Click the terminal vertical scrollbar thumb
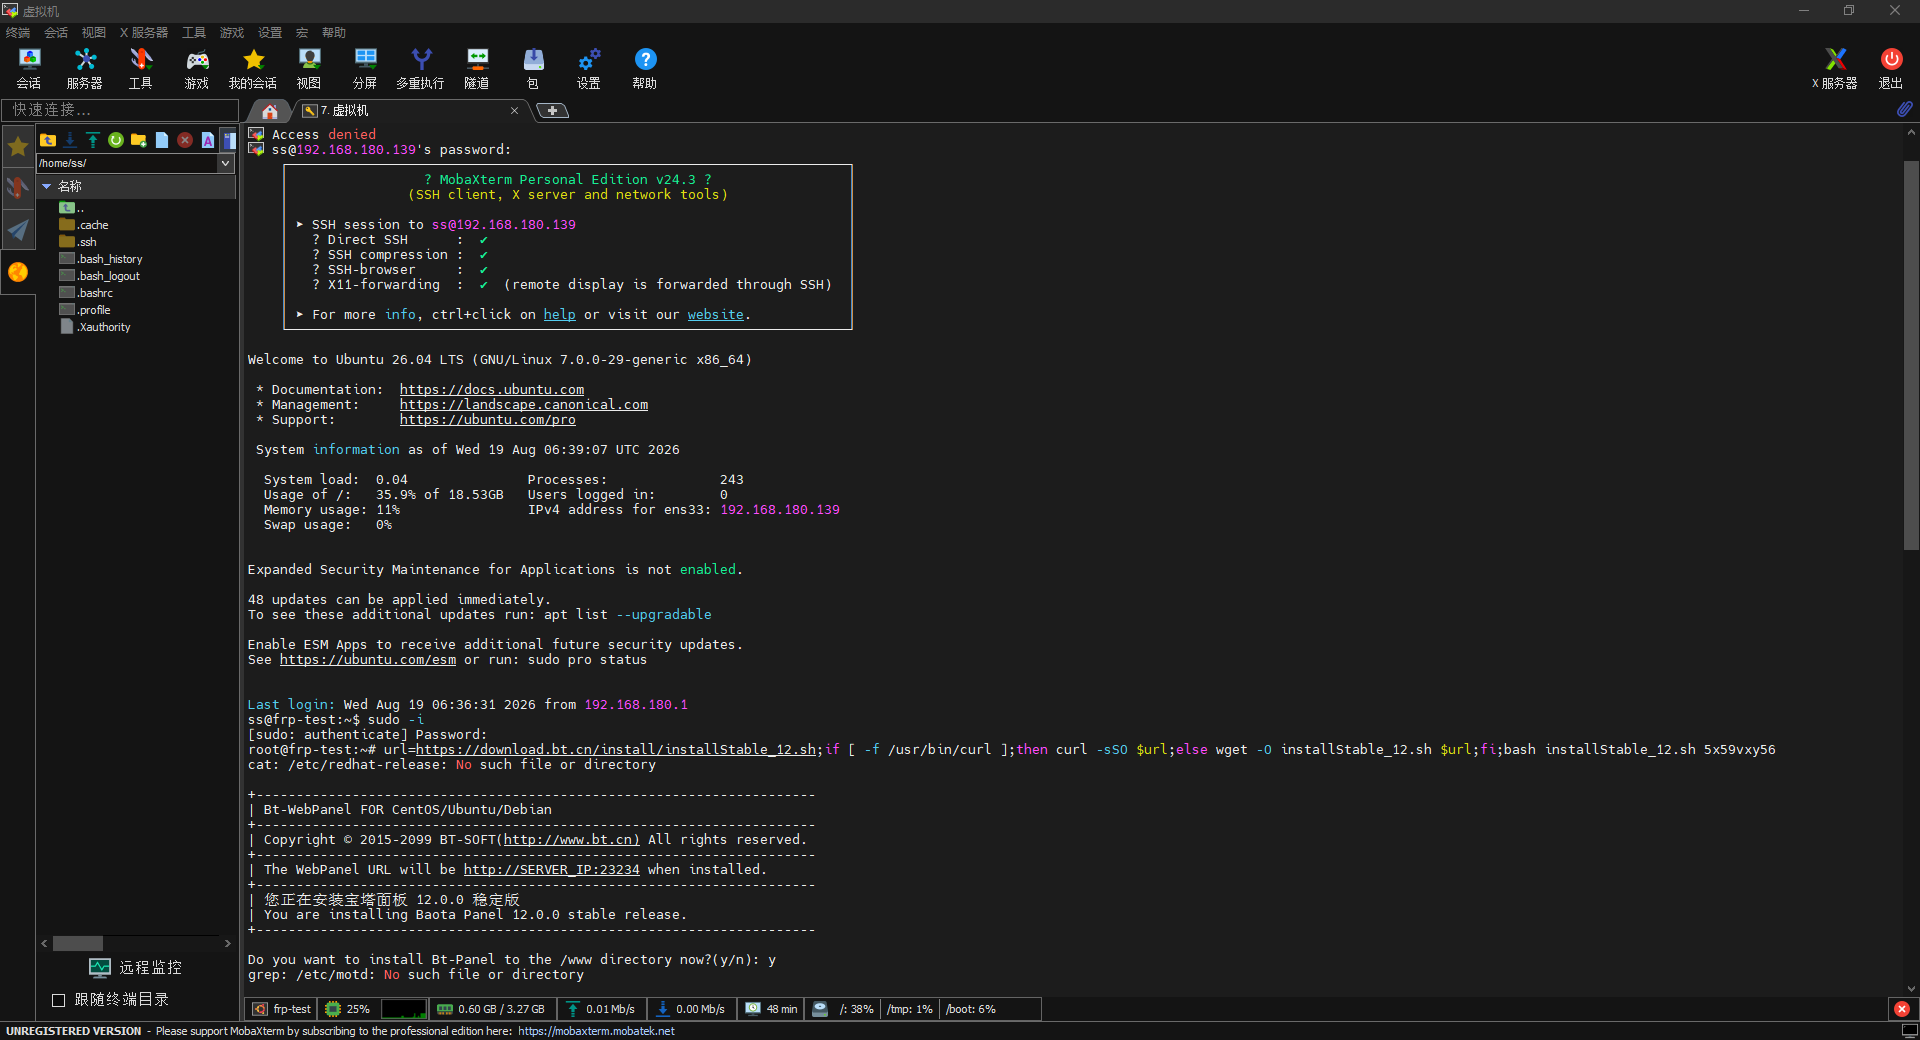 1911,355
